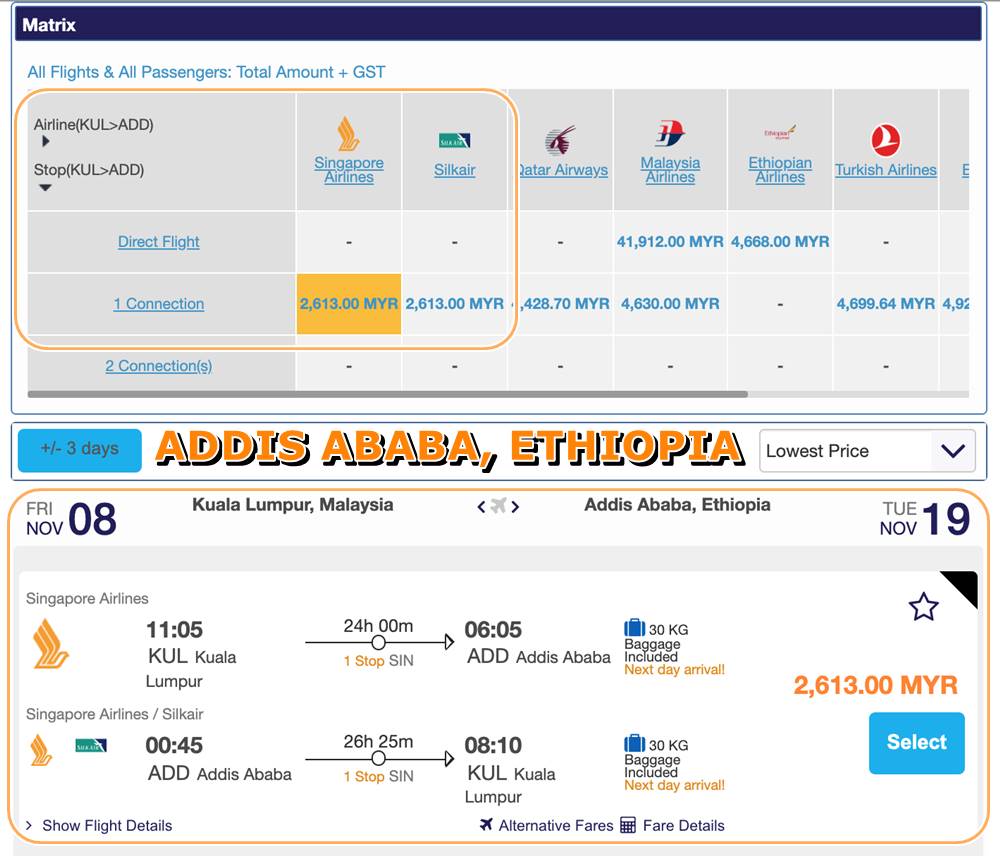Click the Qatar Airways logo in the matrix
The height and width of the screenshot is (856, 1000).
point(561,140)
